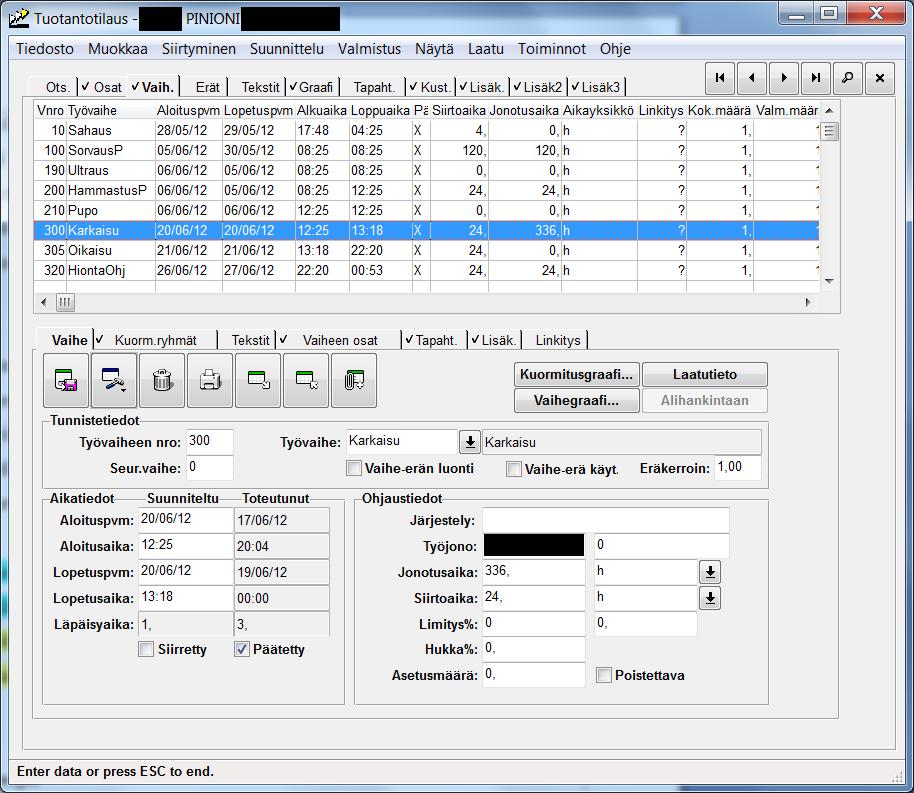Switch to the Erät tab
Screen dimensions: 914x793
point(208,87)
